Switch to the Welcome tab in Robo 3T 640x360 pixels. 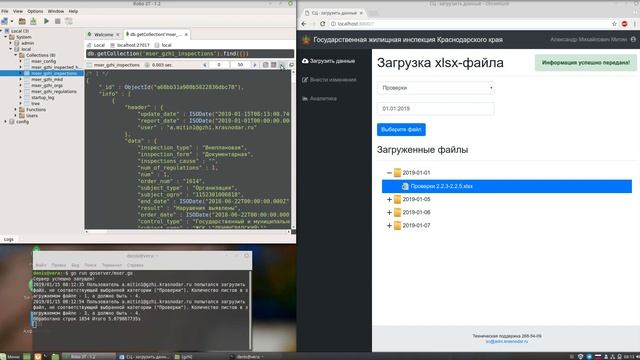[103, 35]
